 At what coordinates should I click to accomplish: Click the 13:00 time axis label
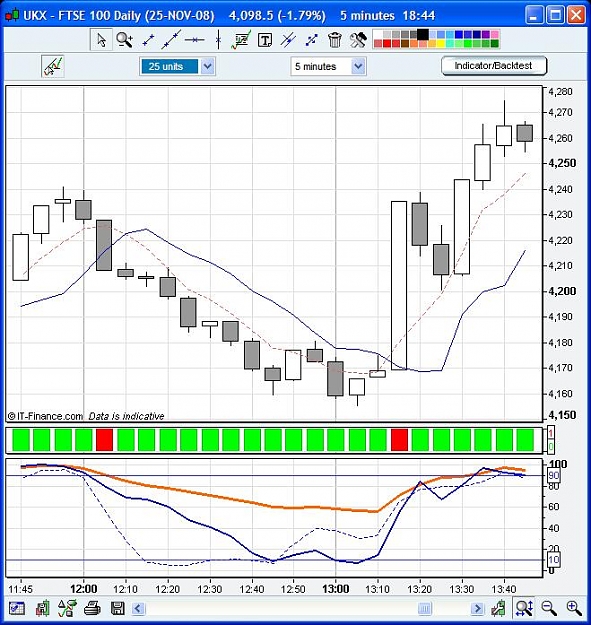click(336, 589)
